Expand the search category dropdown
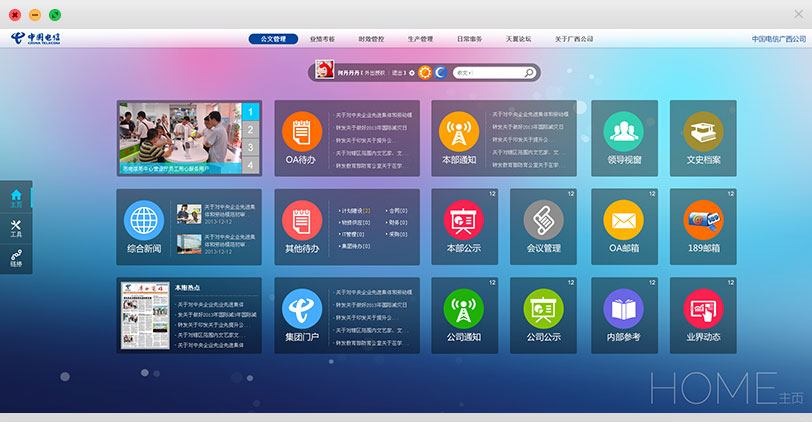The width and height of the screenshot is (812, 422). click(x=465, y=73)
